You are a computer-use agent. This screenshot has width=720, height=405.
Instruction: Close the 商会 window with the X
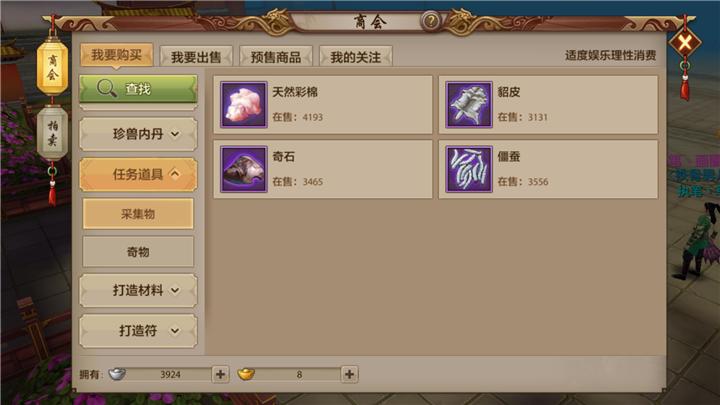685,44
